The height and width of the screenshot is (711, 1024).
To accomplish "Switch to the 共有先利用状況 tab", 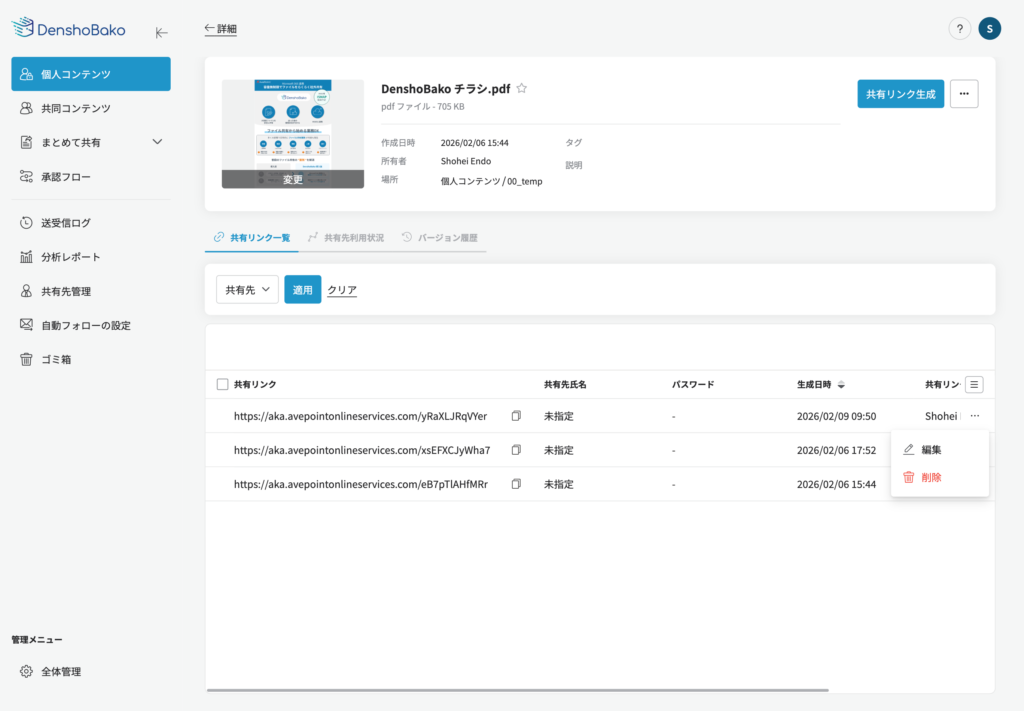I will 346,238.
